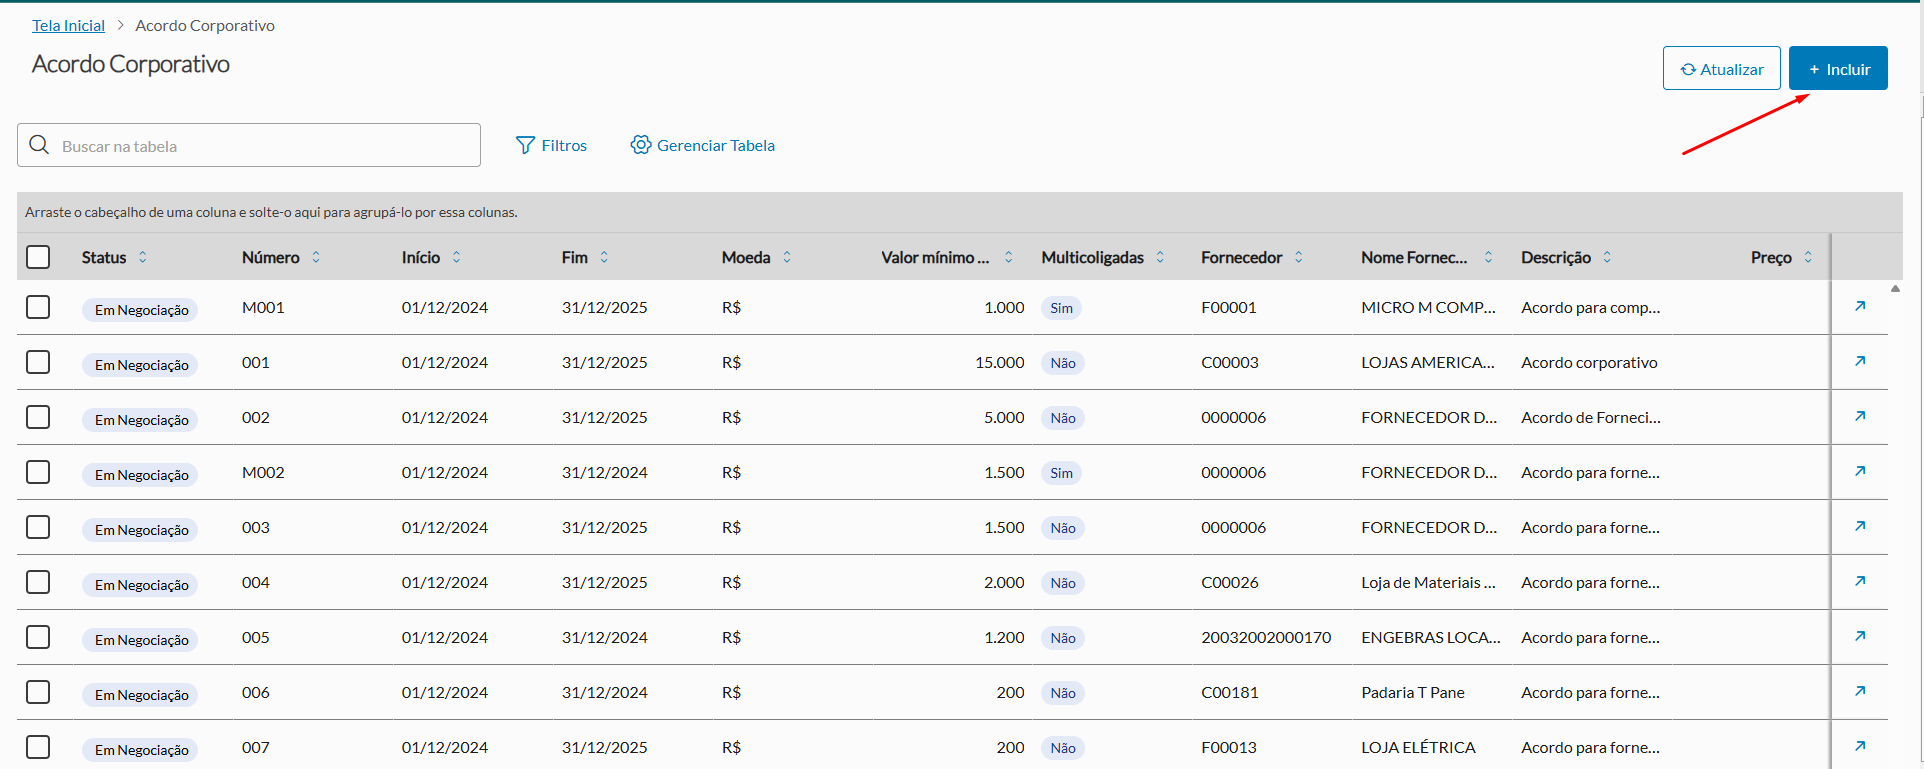Click the Número column header
Image resolution: width=1924 pixels, height=769 pixels.
pyautogui.click(x=271, y=257)
